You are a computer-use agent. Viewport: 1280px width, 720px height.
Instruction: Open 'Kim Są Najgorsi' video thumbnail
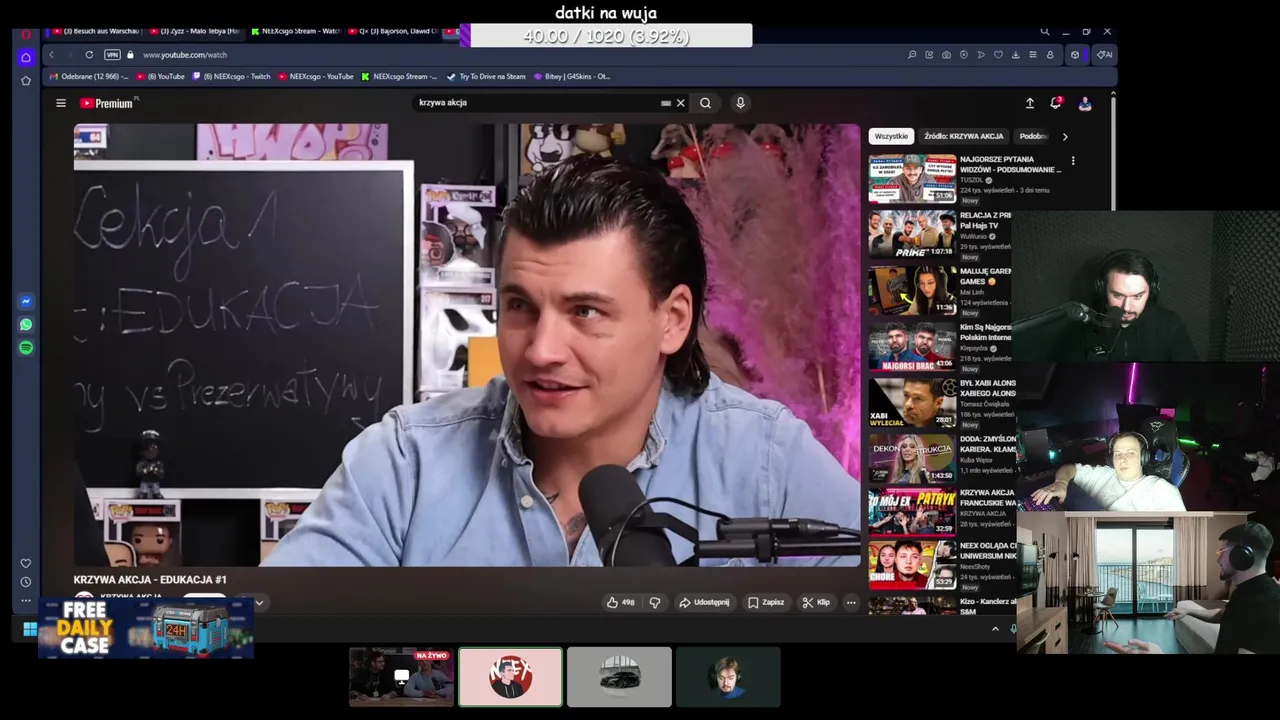point(912,346)
